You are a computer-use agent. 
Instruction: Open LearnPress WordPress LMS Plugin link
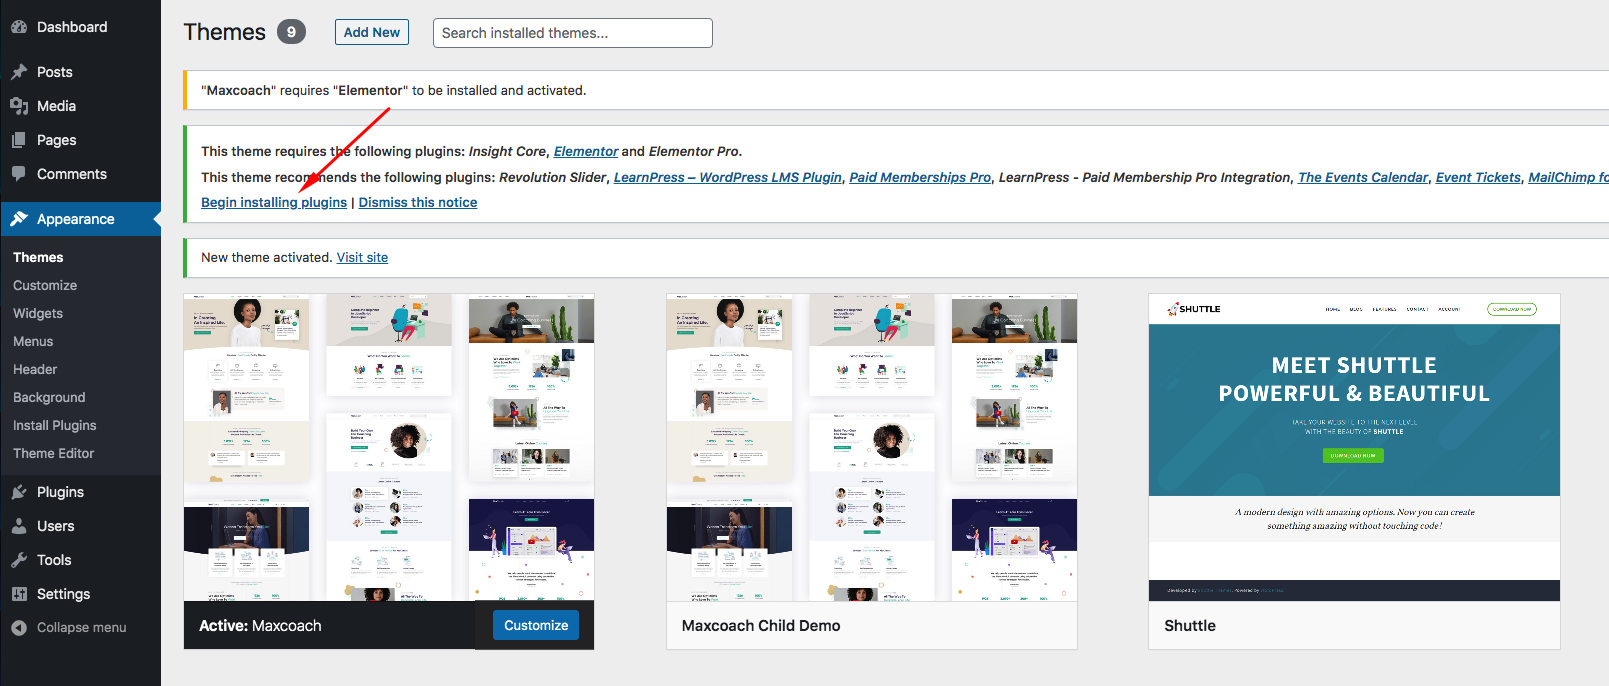728,177
